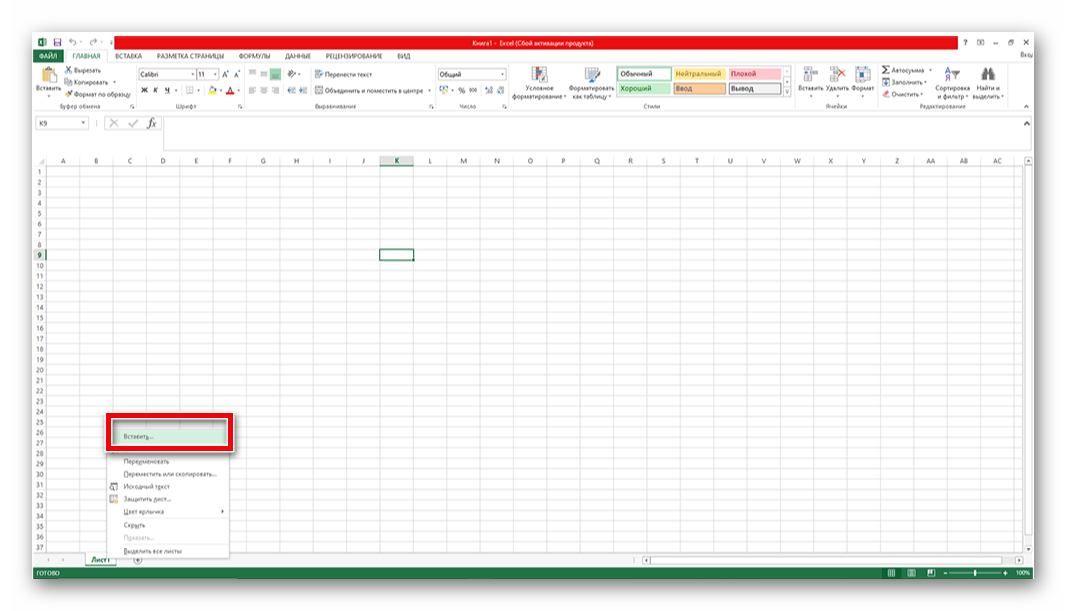Open the K9 name box dropdown
1066x611 pixels.
click(83, 123)
